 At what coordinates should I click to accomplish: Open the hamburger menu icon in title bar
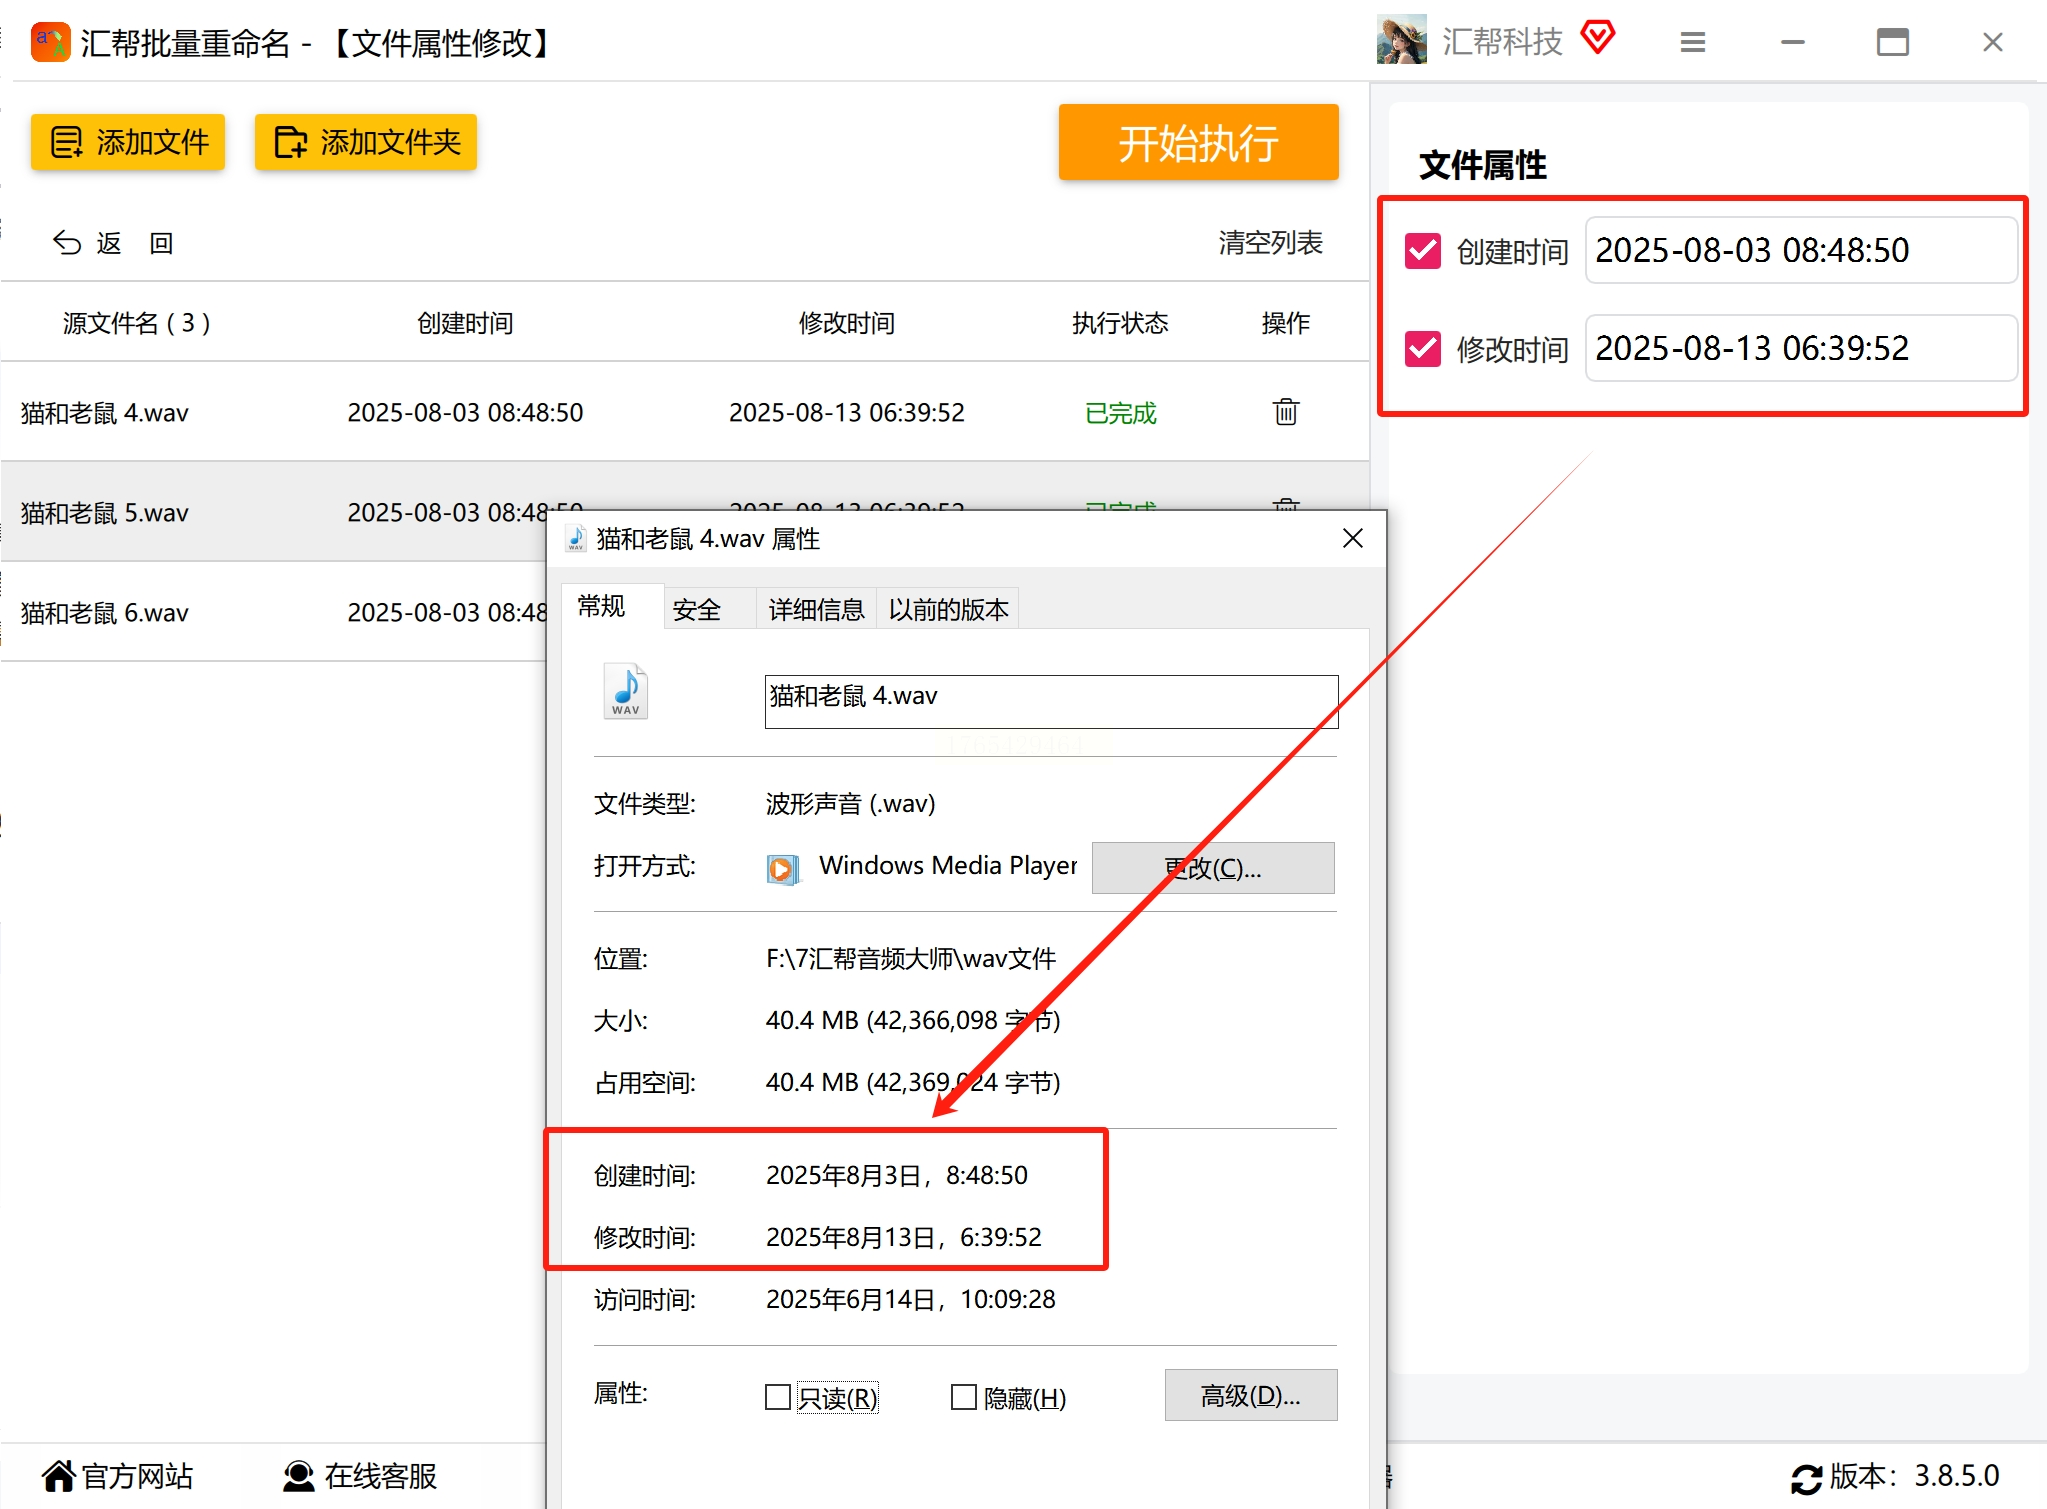point(1692,42)
